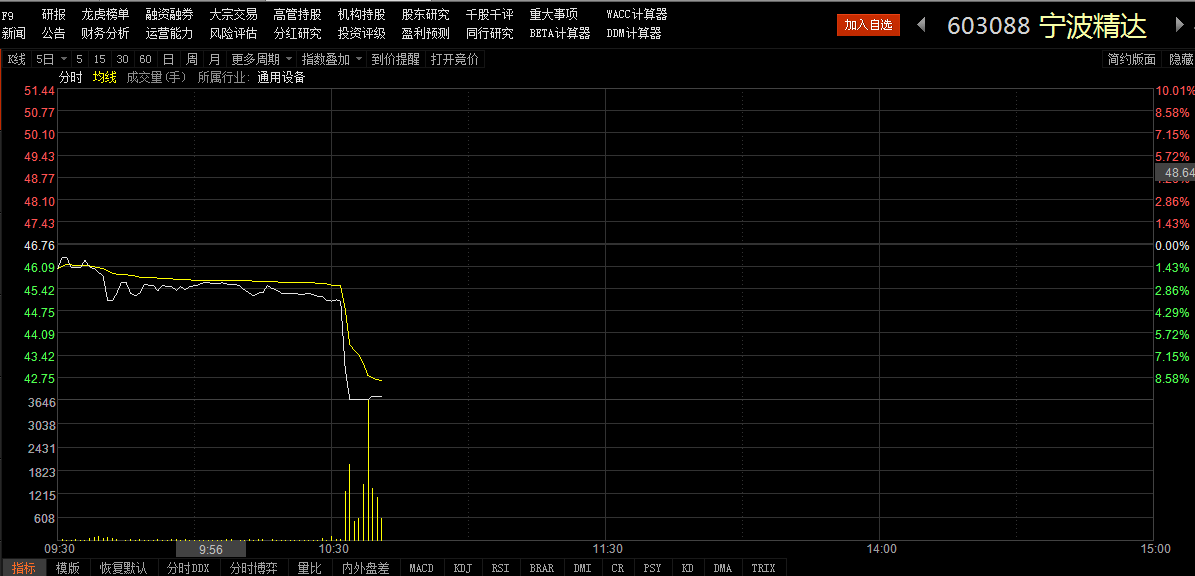Switch to 简约版面 layout
Image resolution: width=1195 pixels, height=576 pixels.
click(1131, 60)
